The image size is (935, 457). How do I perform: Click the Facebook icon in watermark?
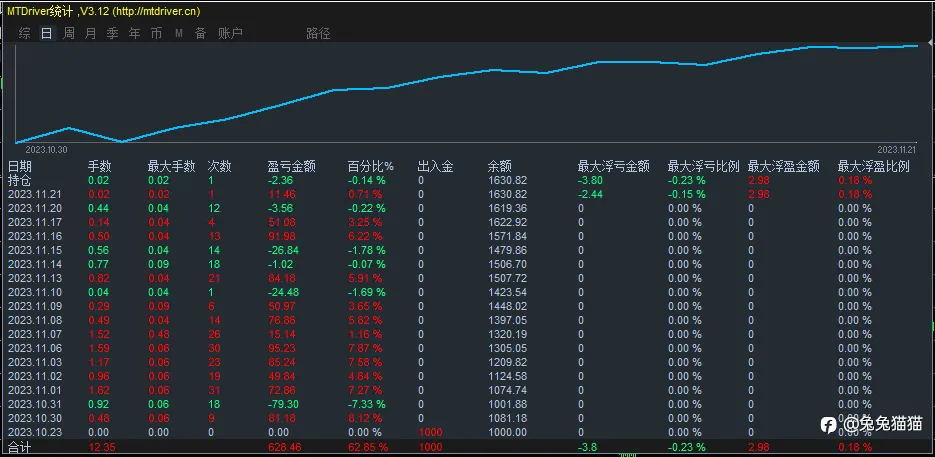coord(828,425)
